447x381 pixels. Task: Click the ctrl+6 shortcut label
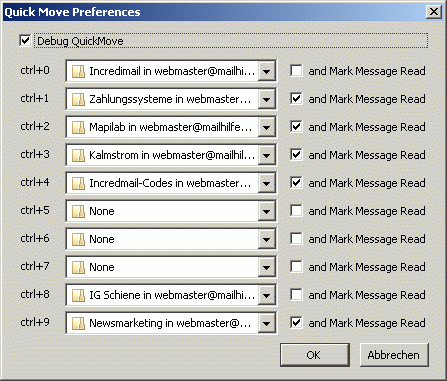(35, 238)
